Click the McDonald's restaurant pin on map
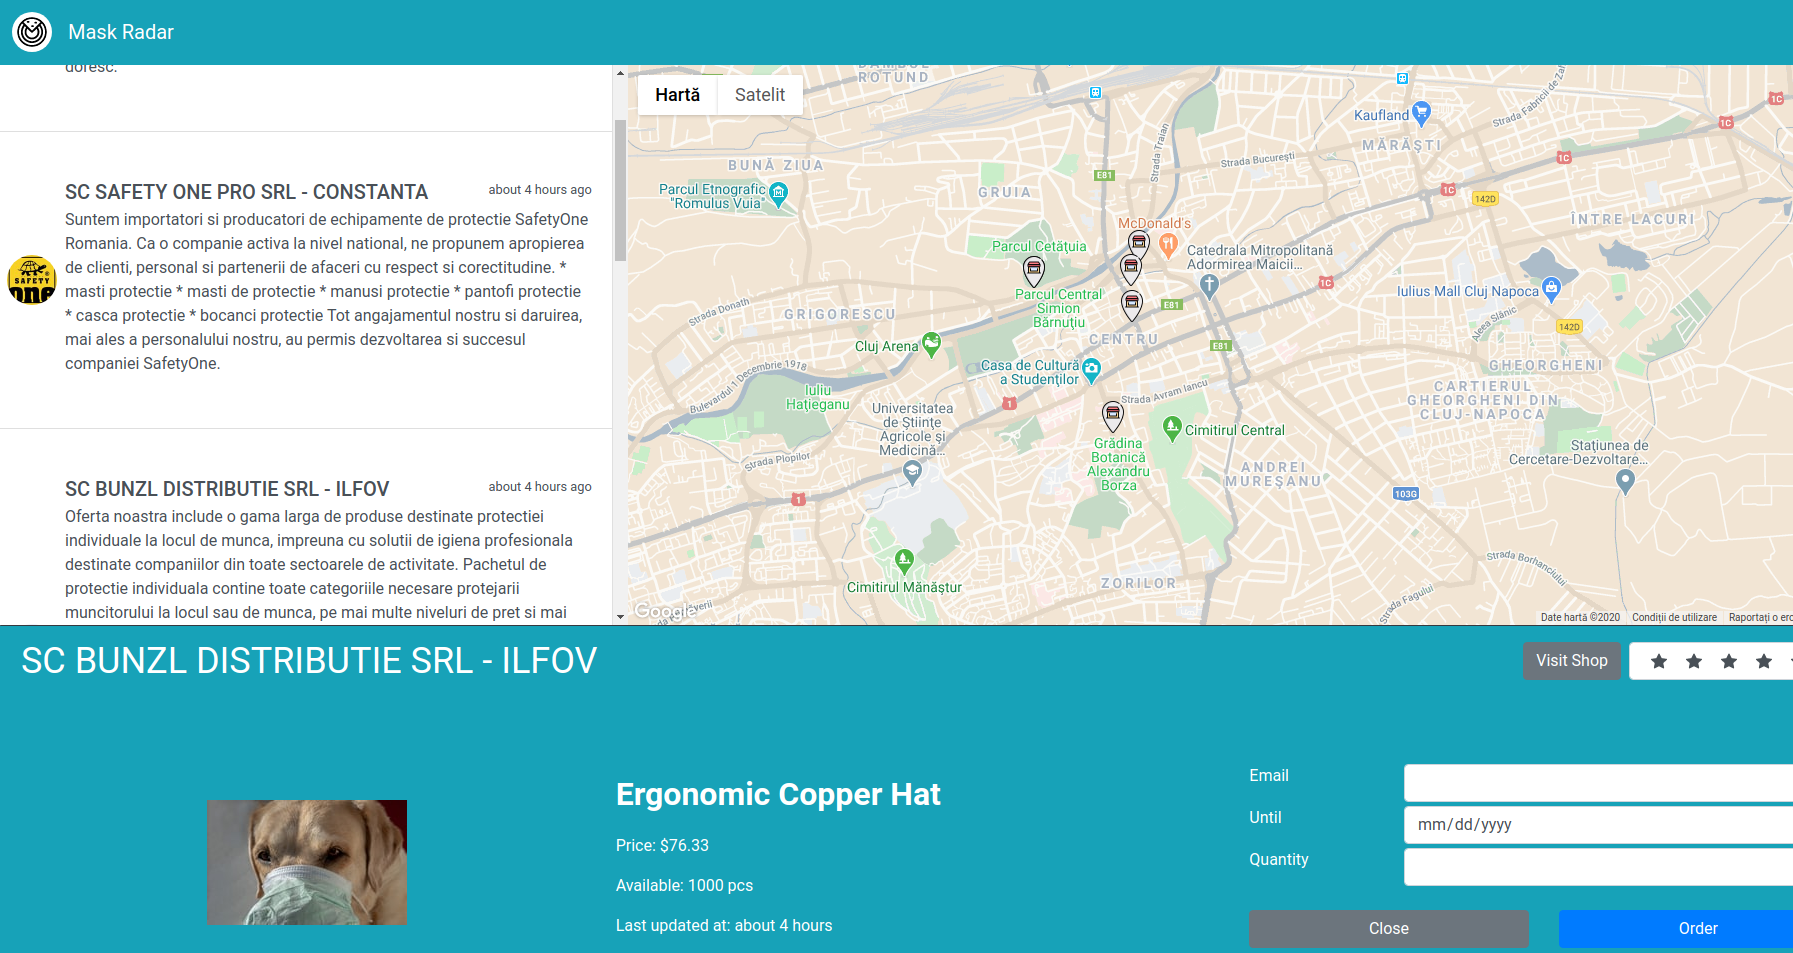 click(1168, 245)
